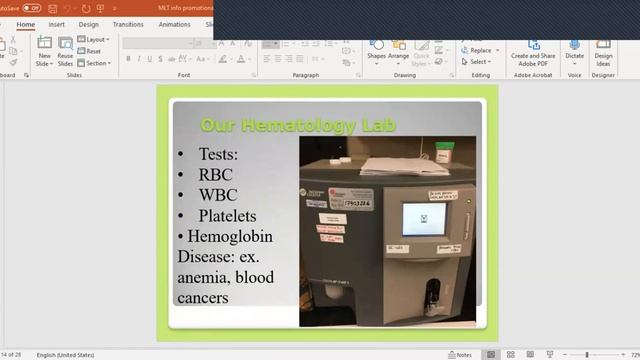Click the Copy icon

[x=13, y=51]
